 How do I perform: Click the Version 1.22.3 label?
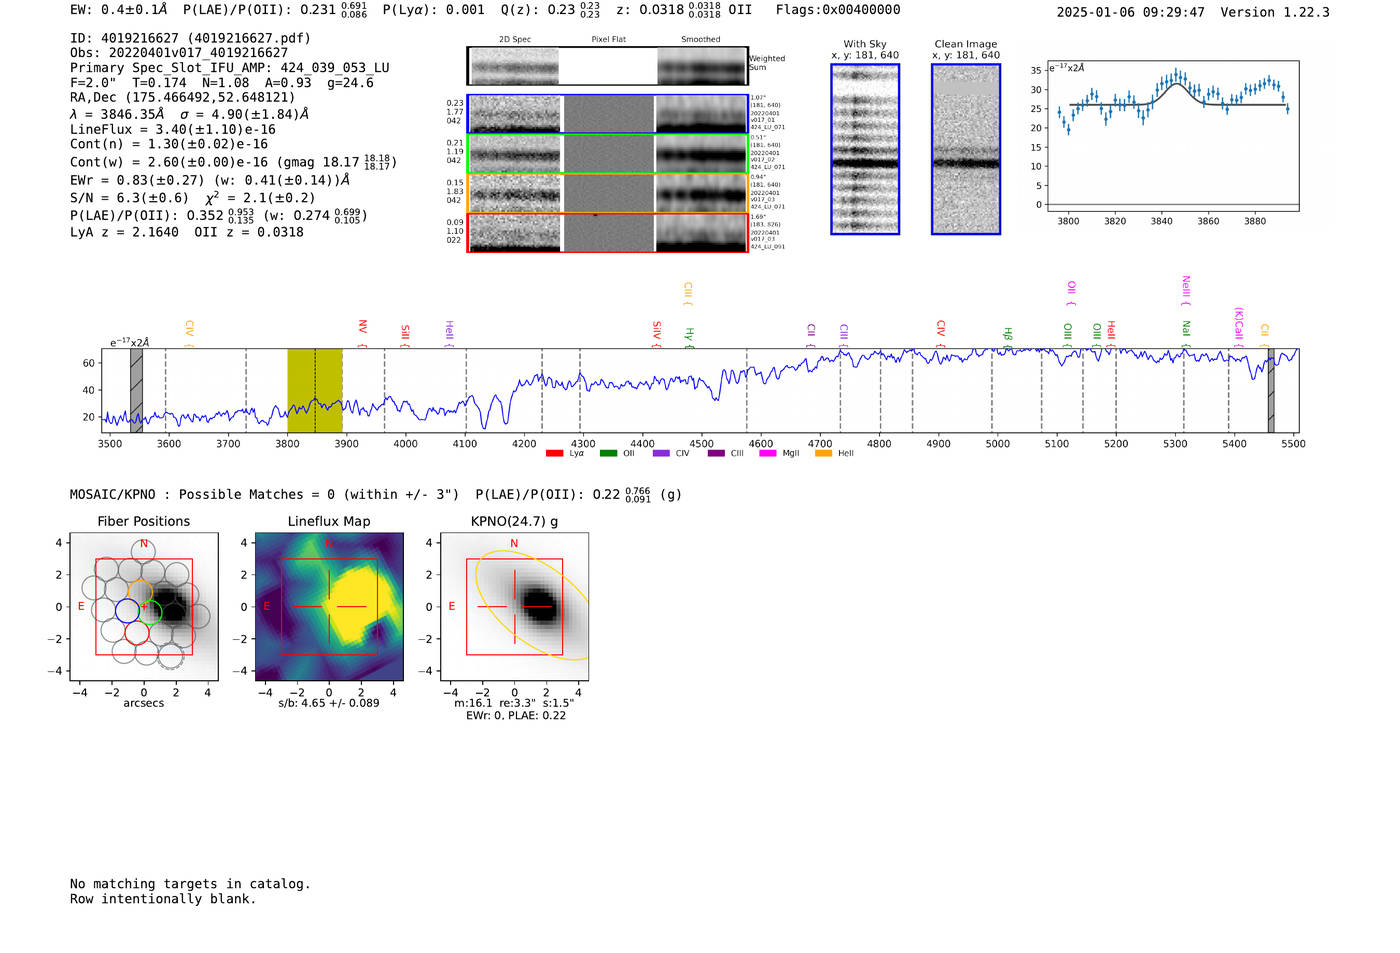click(1275, 12)
